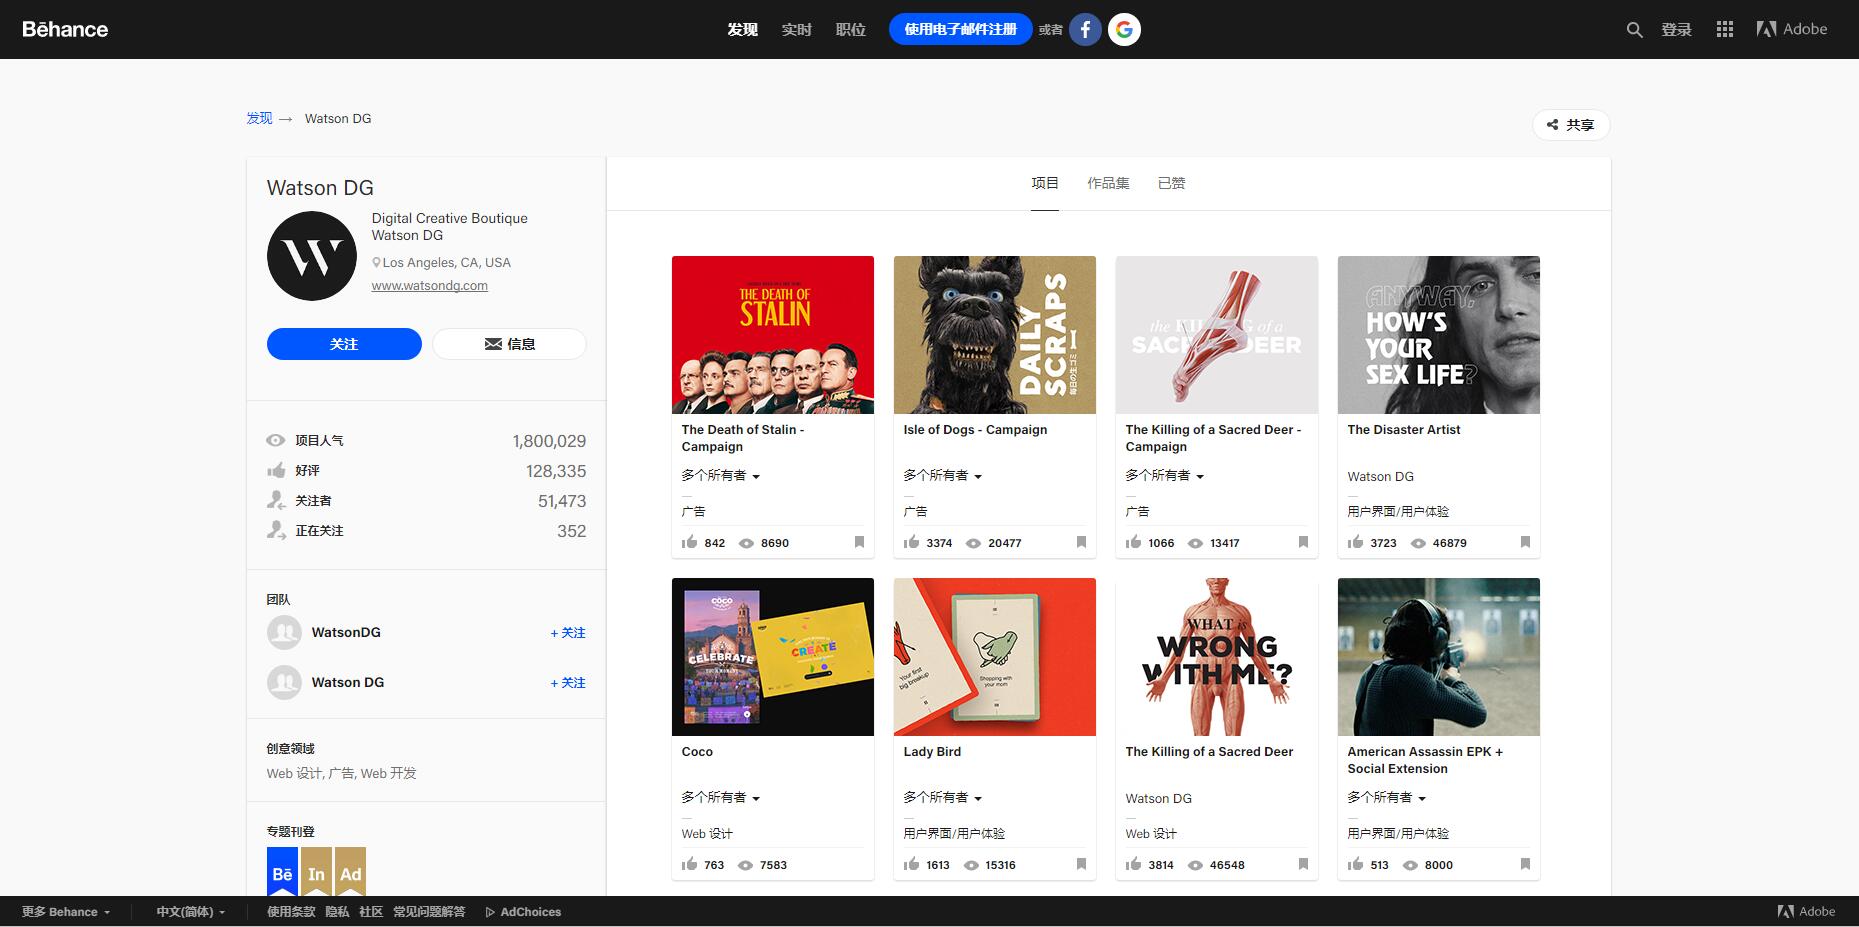Expand owners dropdown for Coco
This screenshot has width=1859, height=927.
721,797
